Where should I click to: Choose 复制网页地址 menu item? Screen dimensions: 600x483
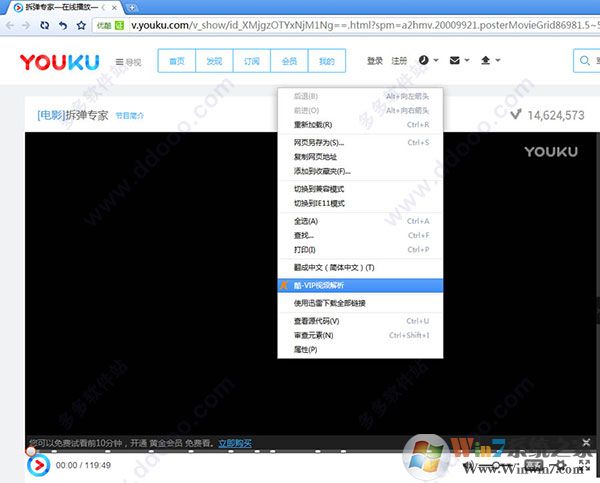tap(360, 157)
